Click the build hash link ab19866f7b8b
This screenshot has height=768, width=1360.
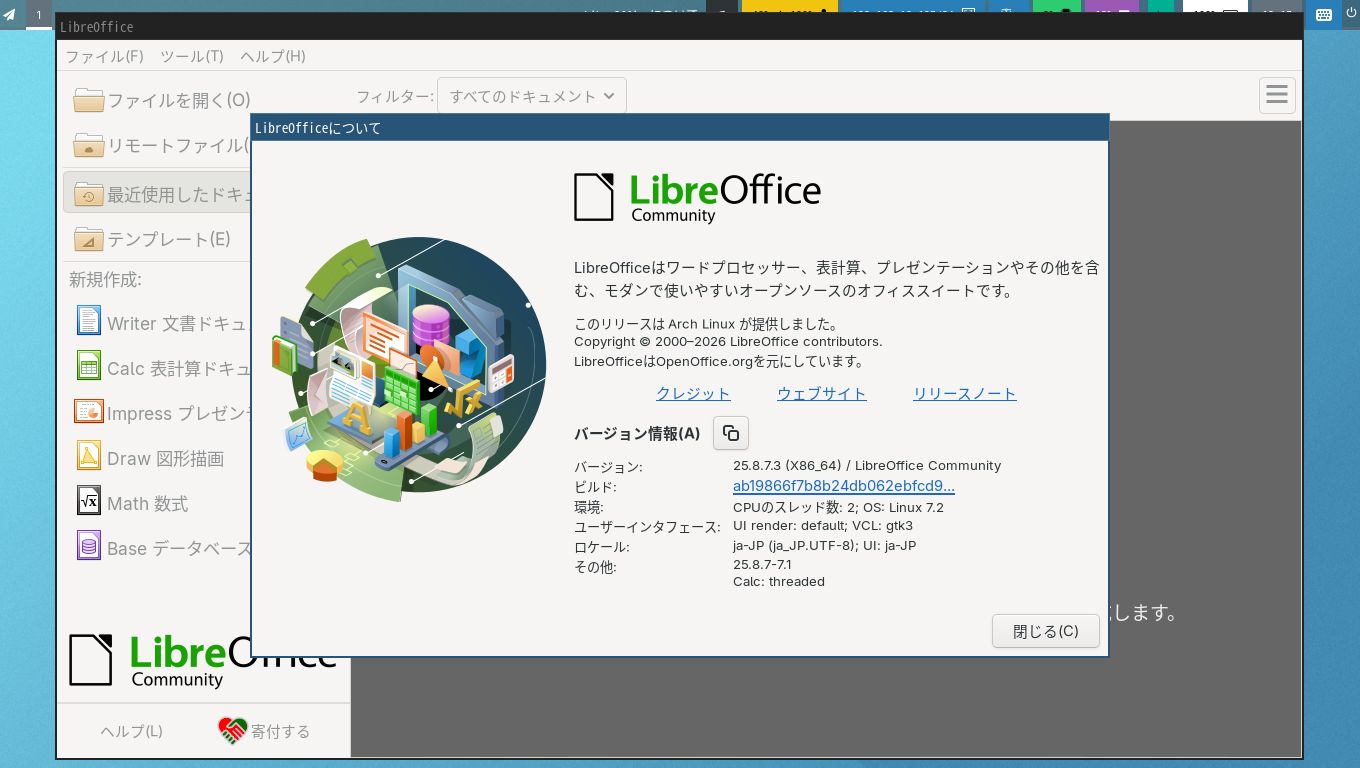coord(844,486)
